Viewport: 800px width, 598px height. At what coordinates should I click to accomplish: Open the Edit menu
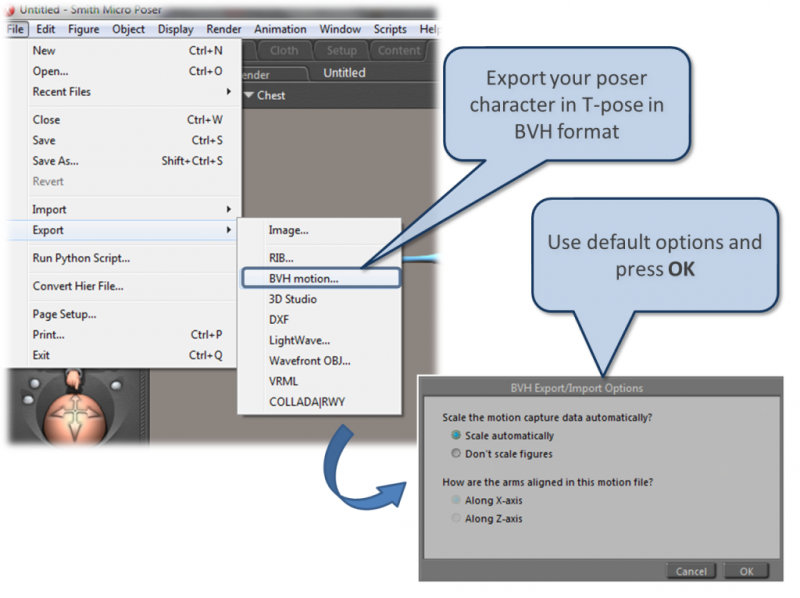[x=45, y=29]
